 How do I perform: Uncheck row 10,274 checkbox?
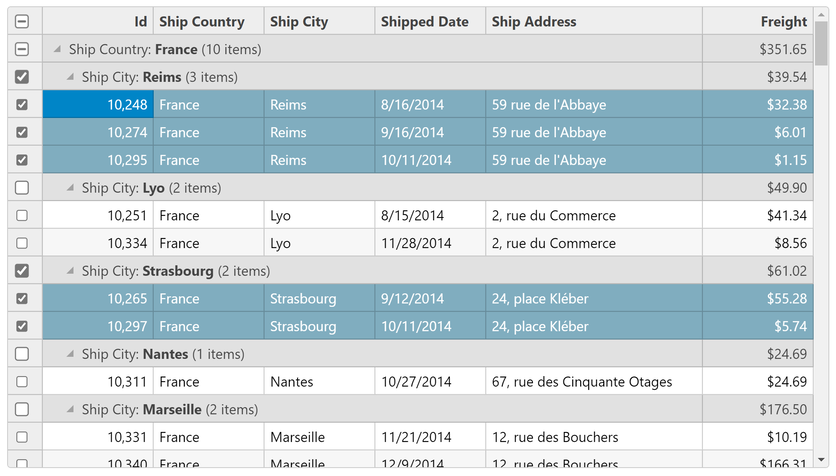pyautogui.click(x=22, y=132)
